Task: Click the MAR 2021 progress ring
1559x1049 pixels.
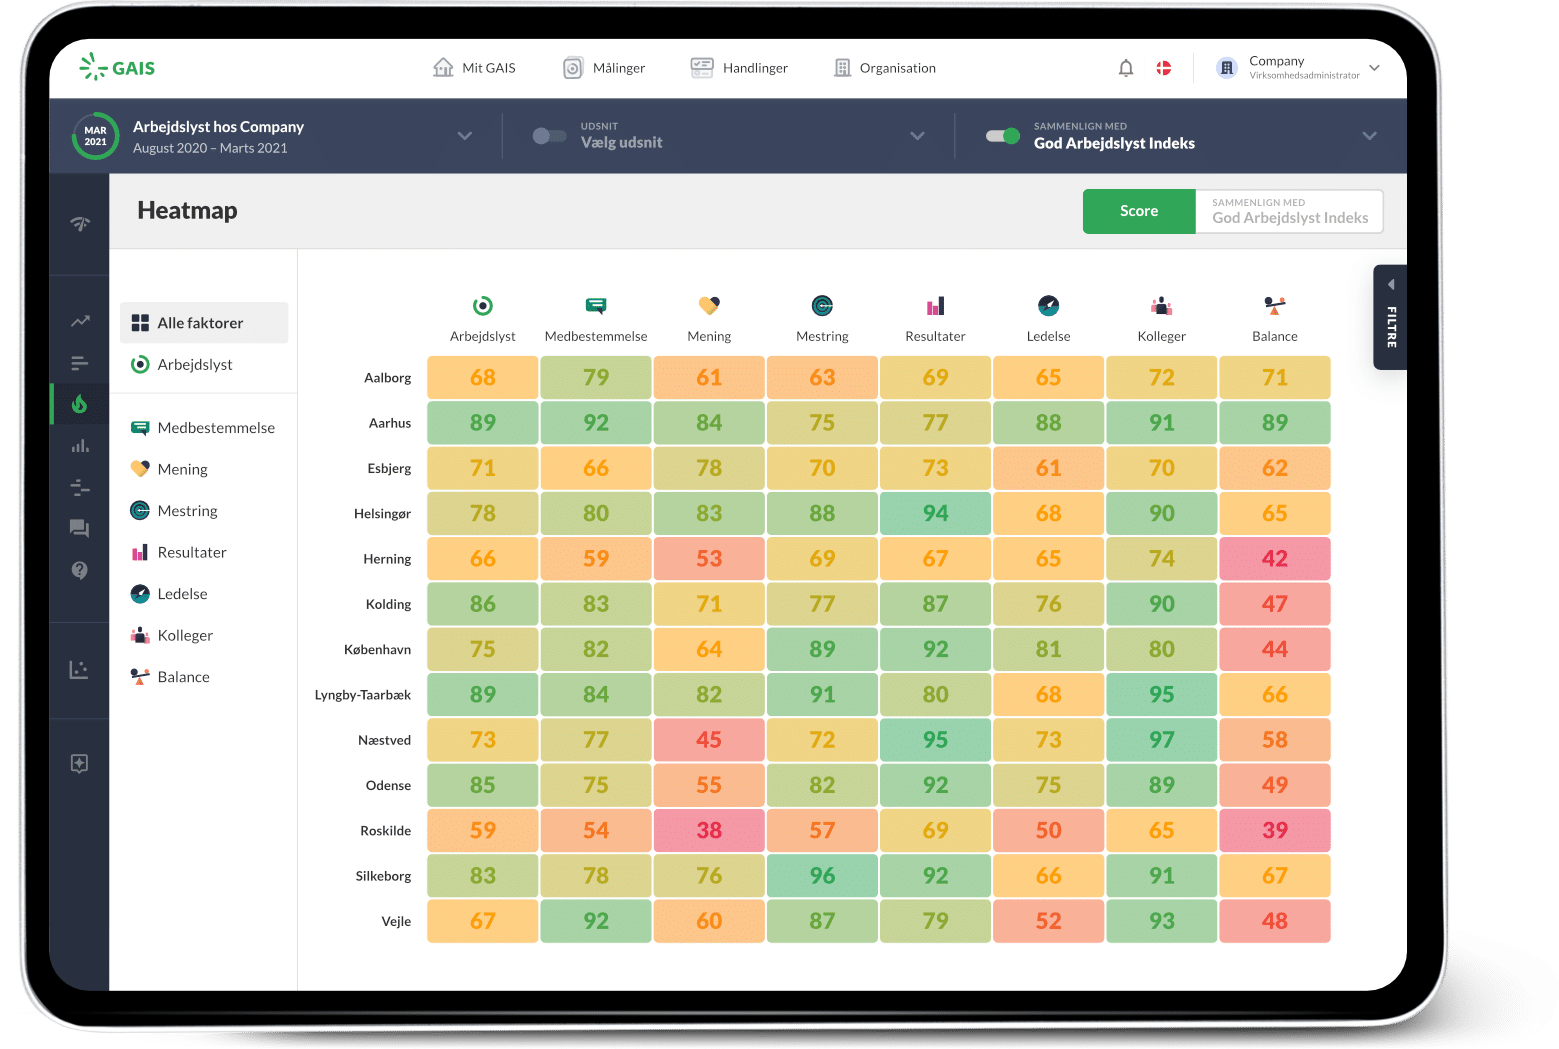Action: click(x=95, y=136)
